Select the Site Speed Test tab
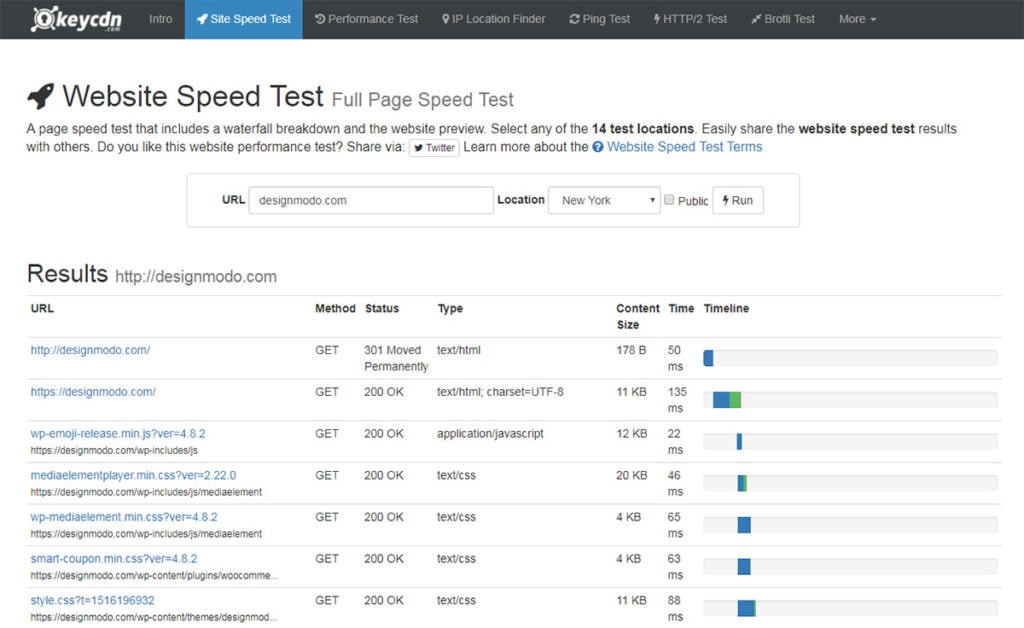The width and height of the screenshot is (1024, 628). point(243,18)
